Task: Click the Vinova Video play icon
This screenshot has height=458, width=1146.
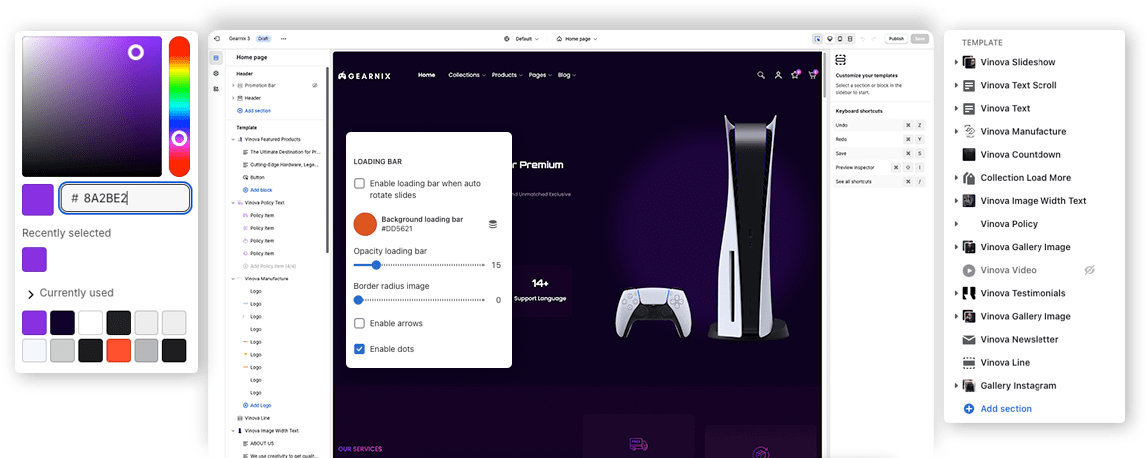Action: point(969,270)
